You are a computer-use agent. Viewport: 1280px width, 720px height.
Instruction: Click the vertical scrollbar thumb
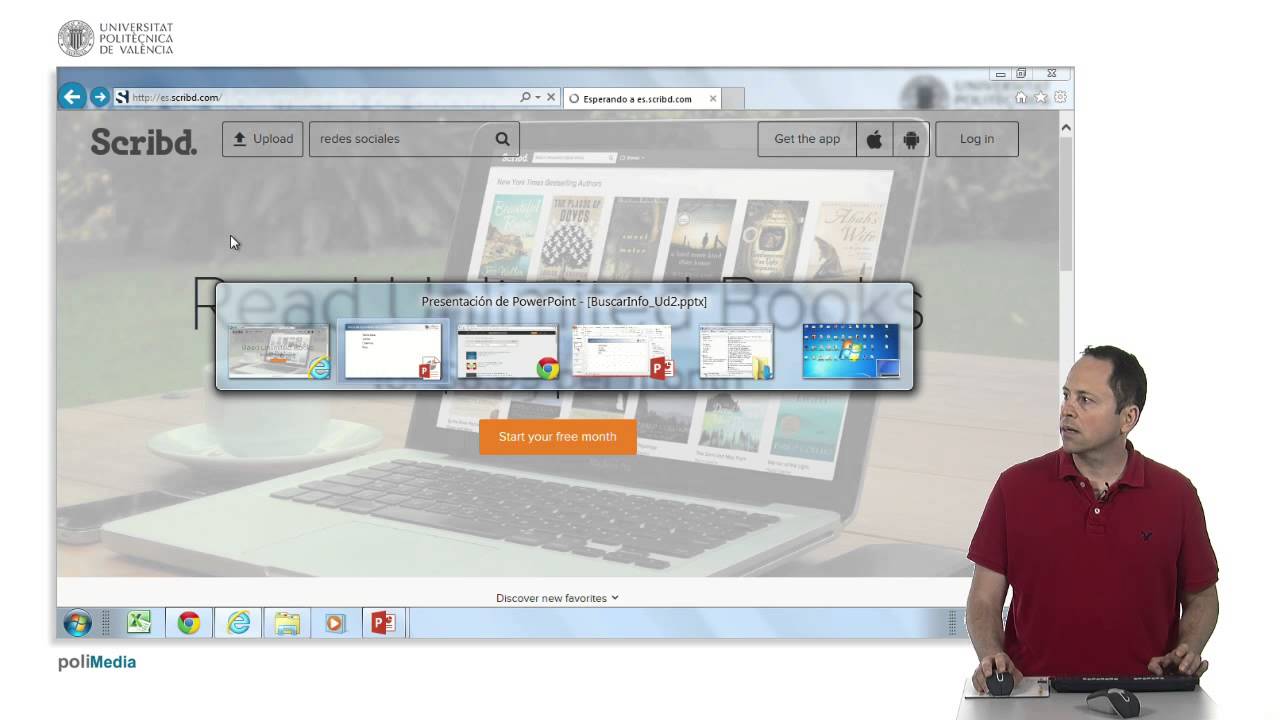coord(1066,202)
